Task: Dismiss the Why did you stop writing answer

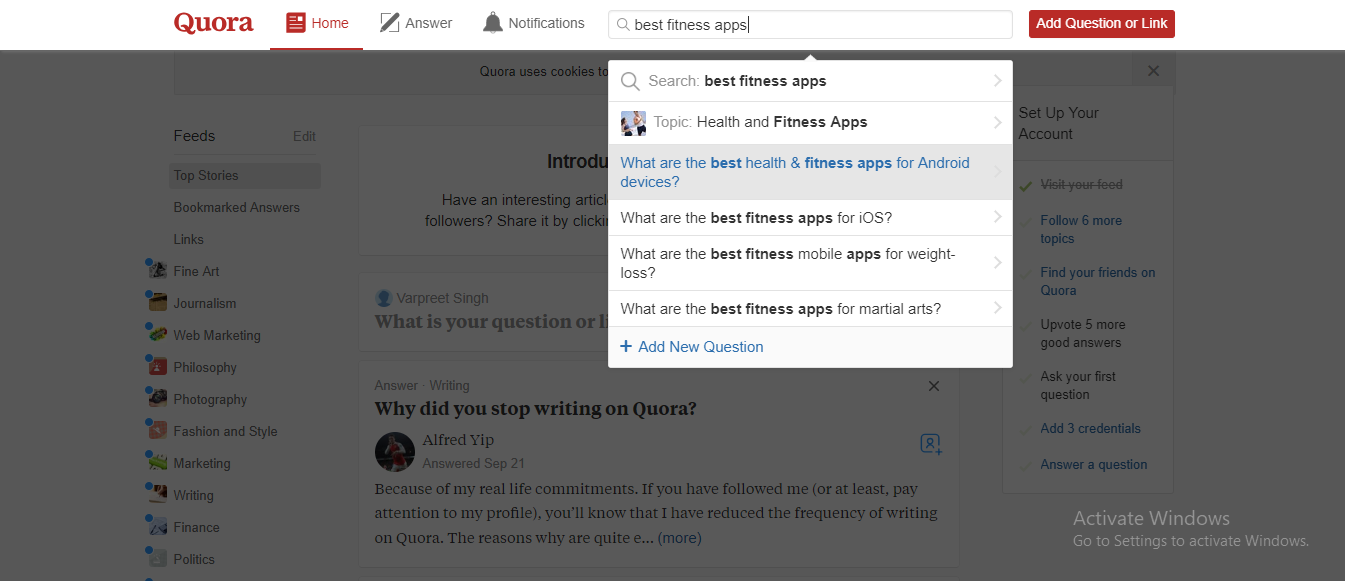Action: [x=933, y=385]
